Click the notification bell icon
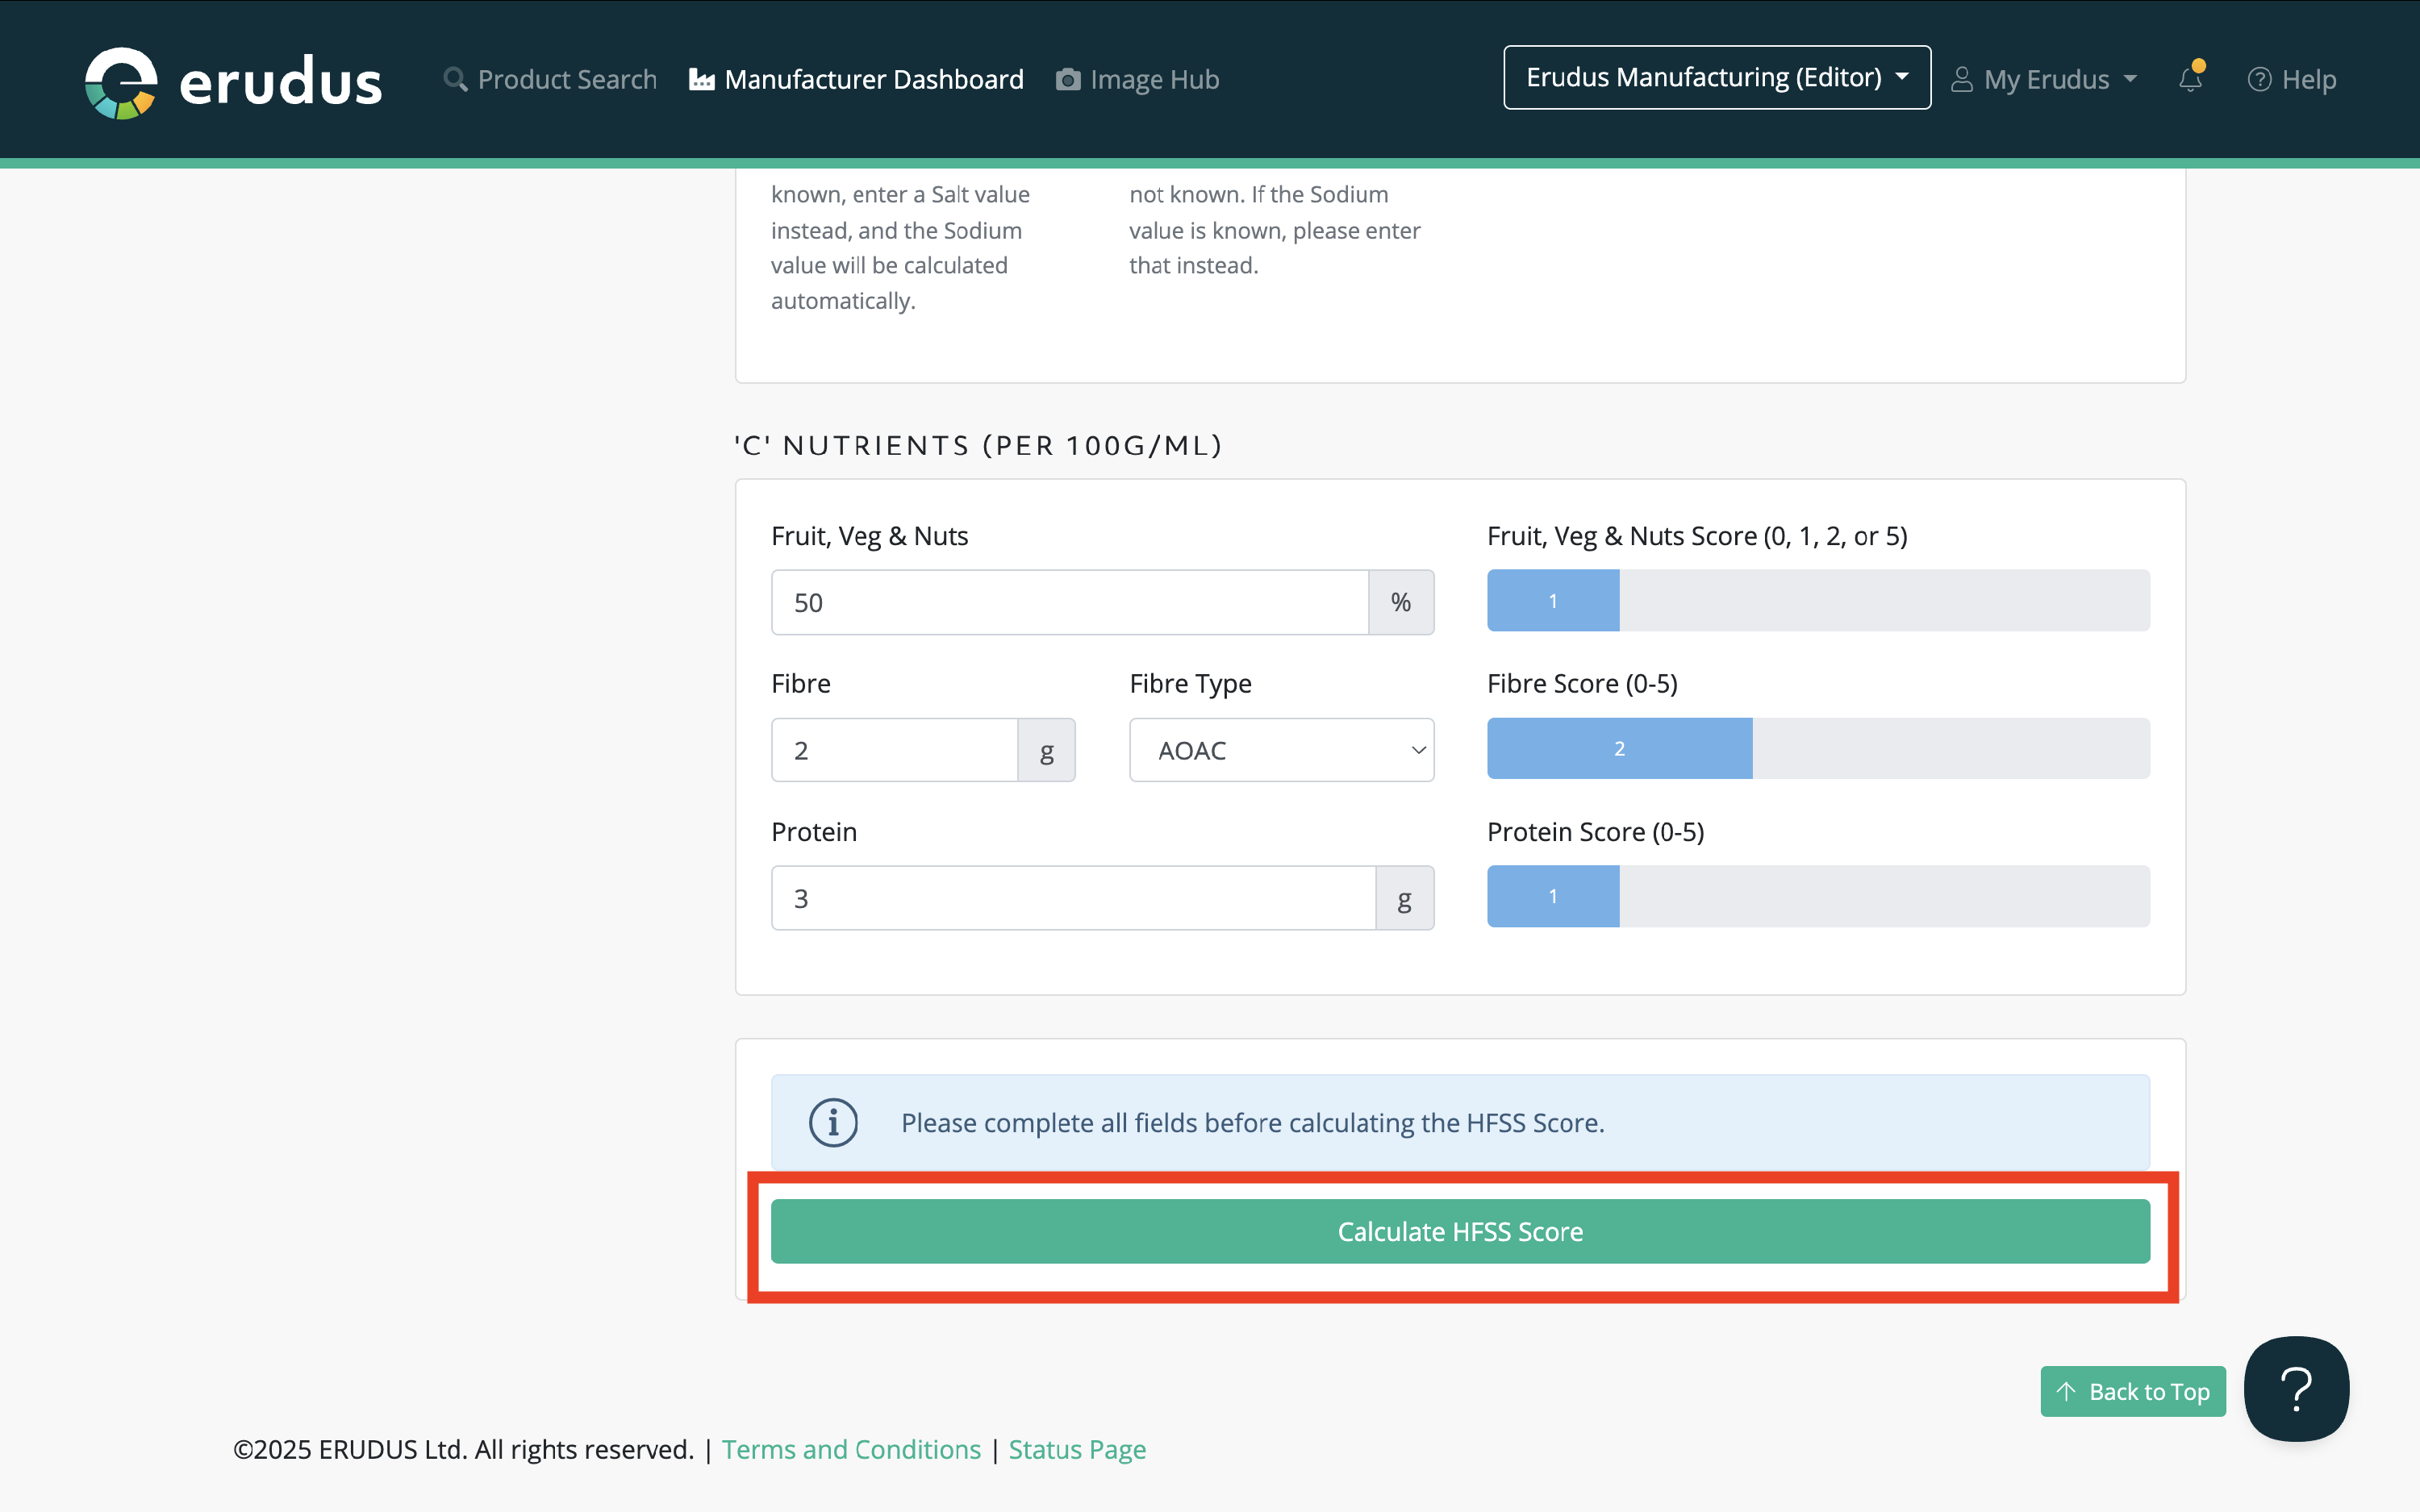Screen dimensions: 2420x1512 pos(2190,79)
